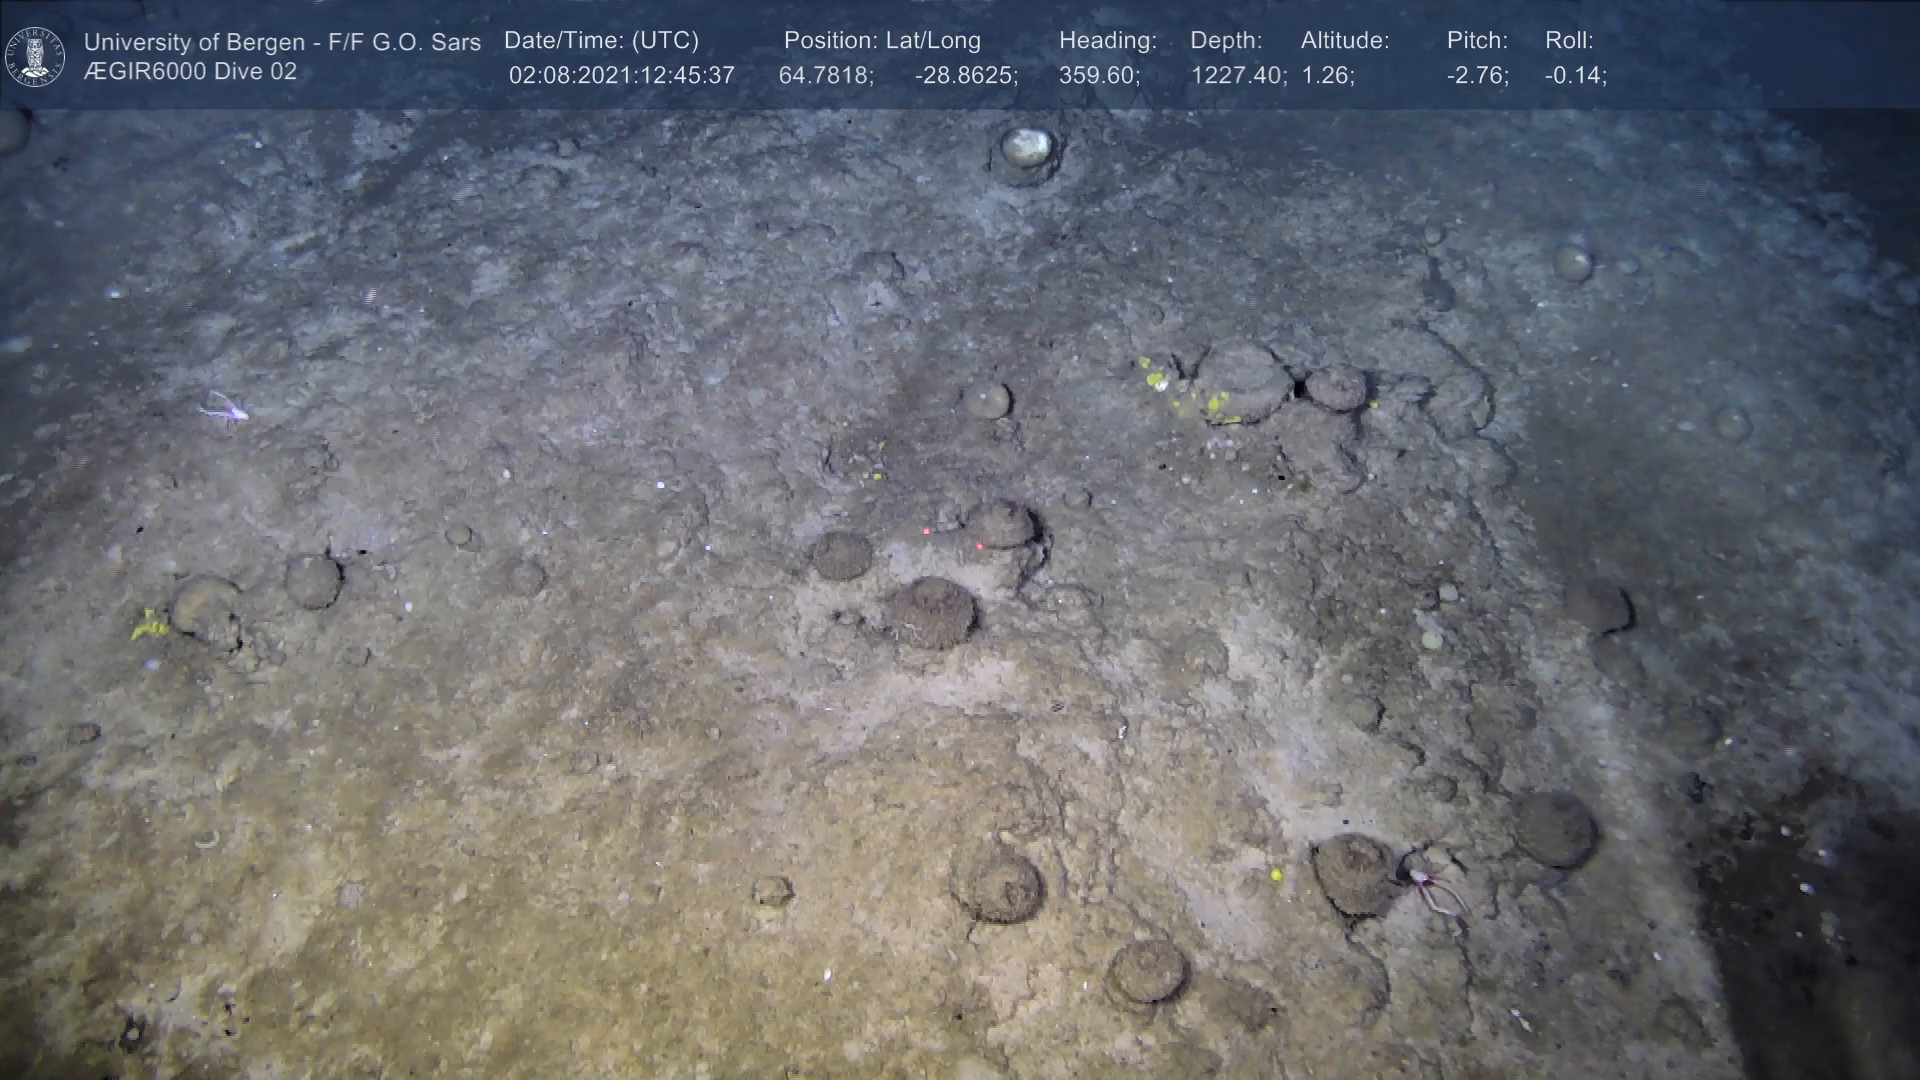Click the Position Lat/Long label
Viewport: 1920px width, 1080px height.
click(x=881, y=41)
